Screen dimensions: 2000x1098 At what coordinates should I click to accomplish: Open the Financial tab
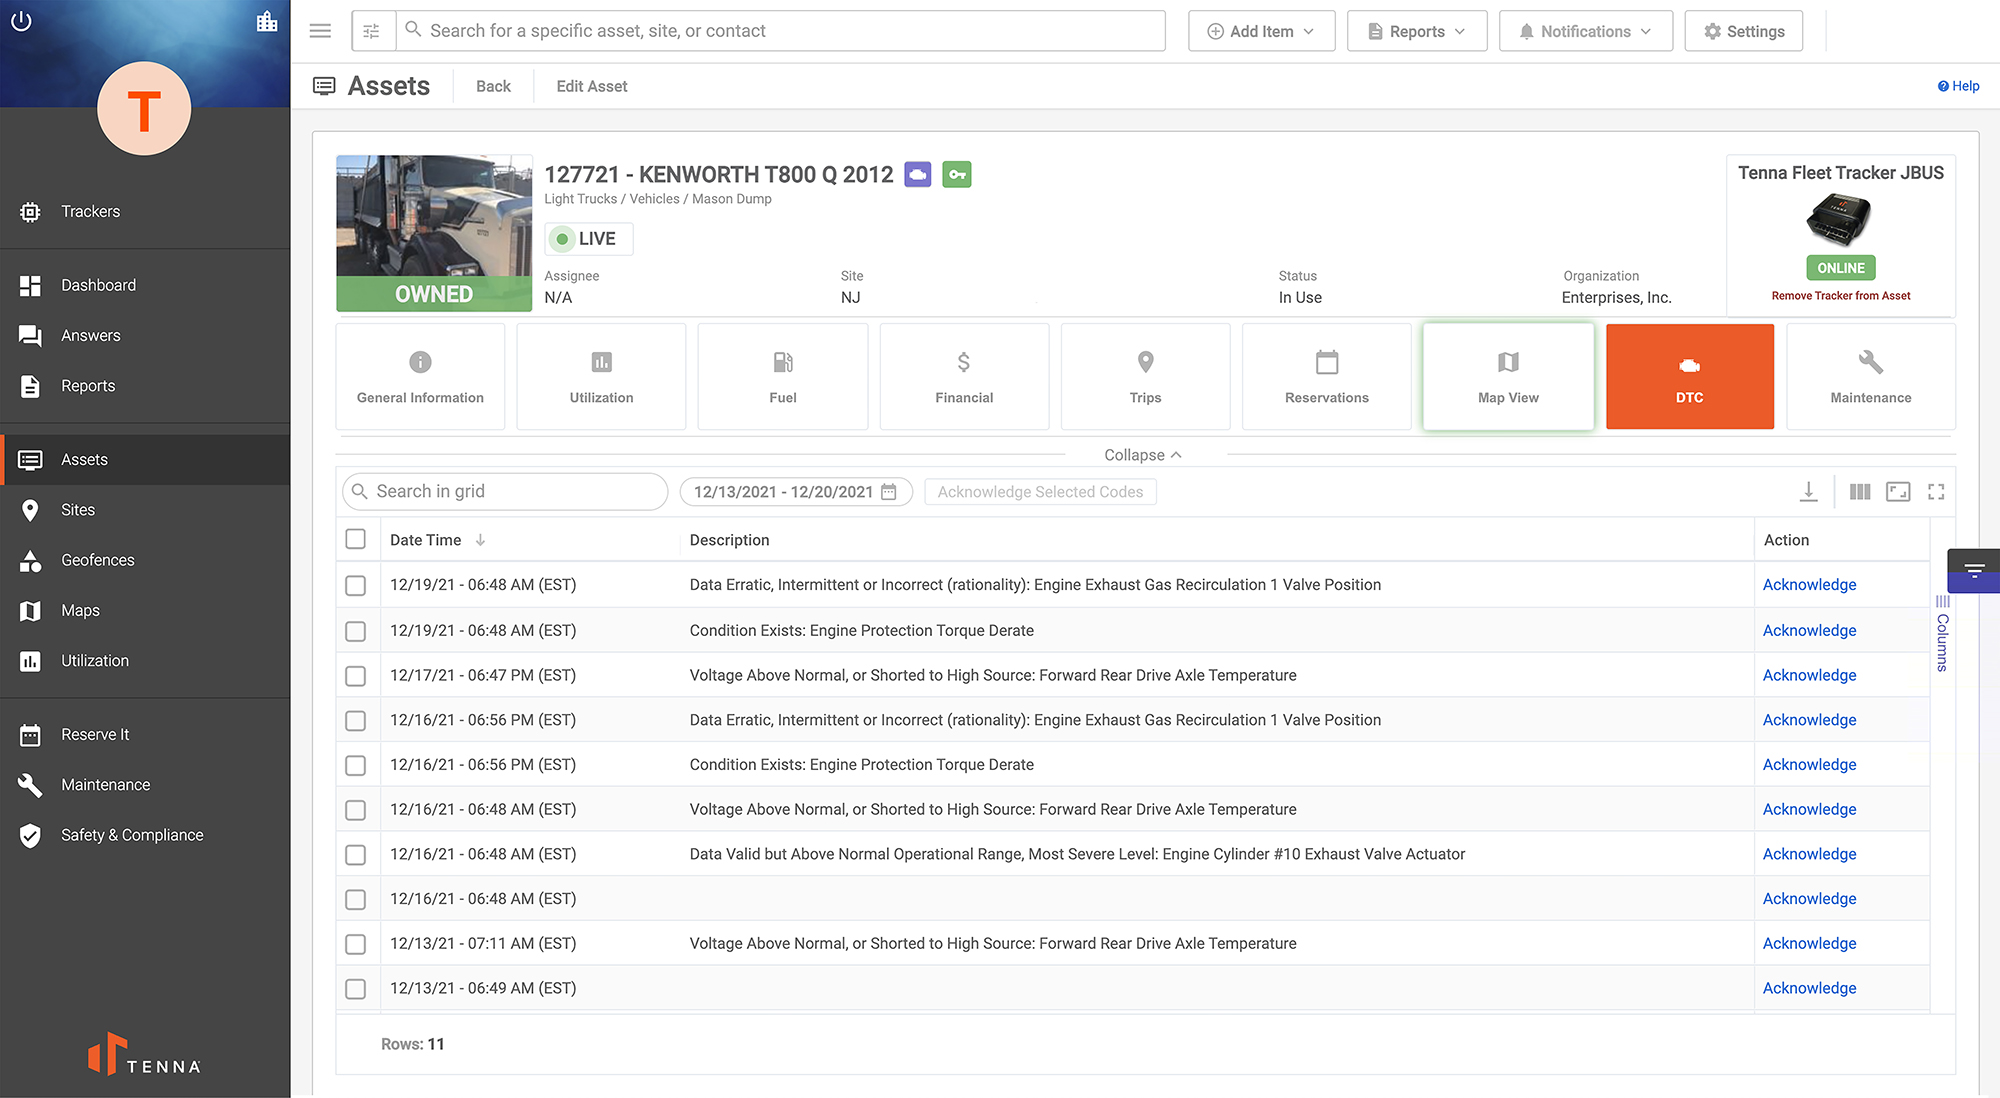pos(966,376)
